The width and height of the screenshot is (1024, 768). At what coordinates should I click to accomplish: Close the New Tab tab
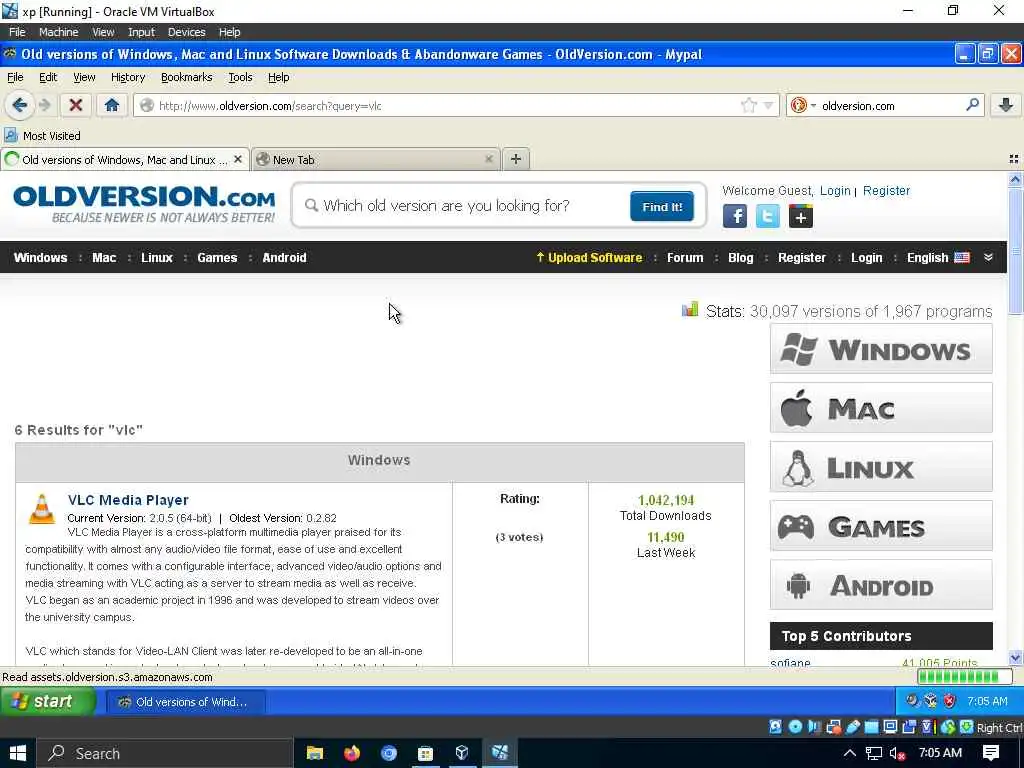click(488, 159)
